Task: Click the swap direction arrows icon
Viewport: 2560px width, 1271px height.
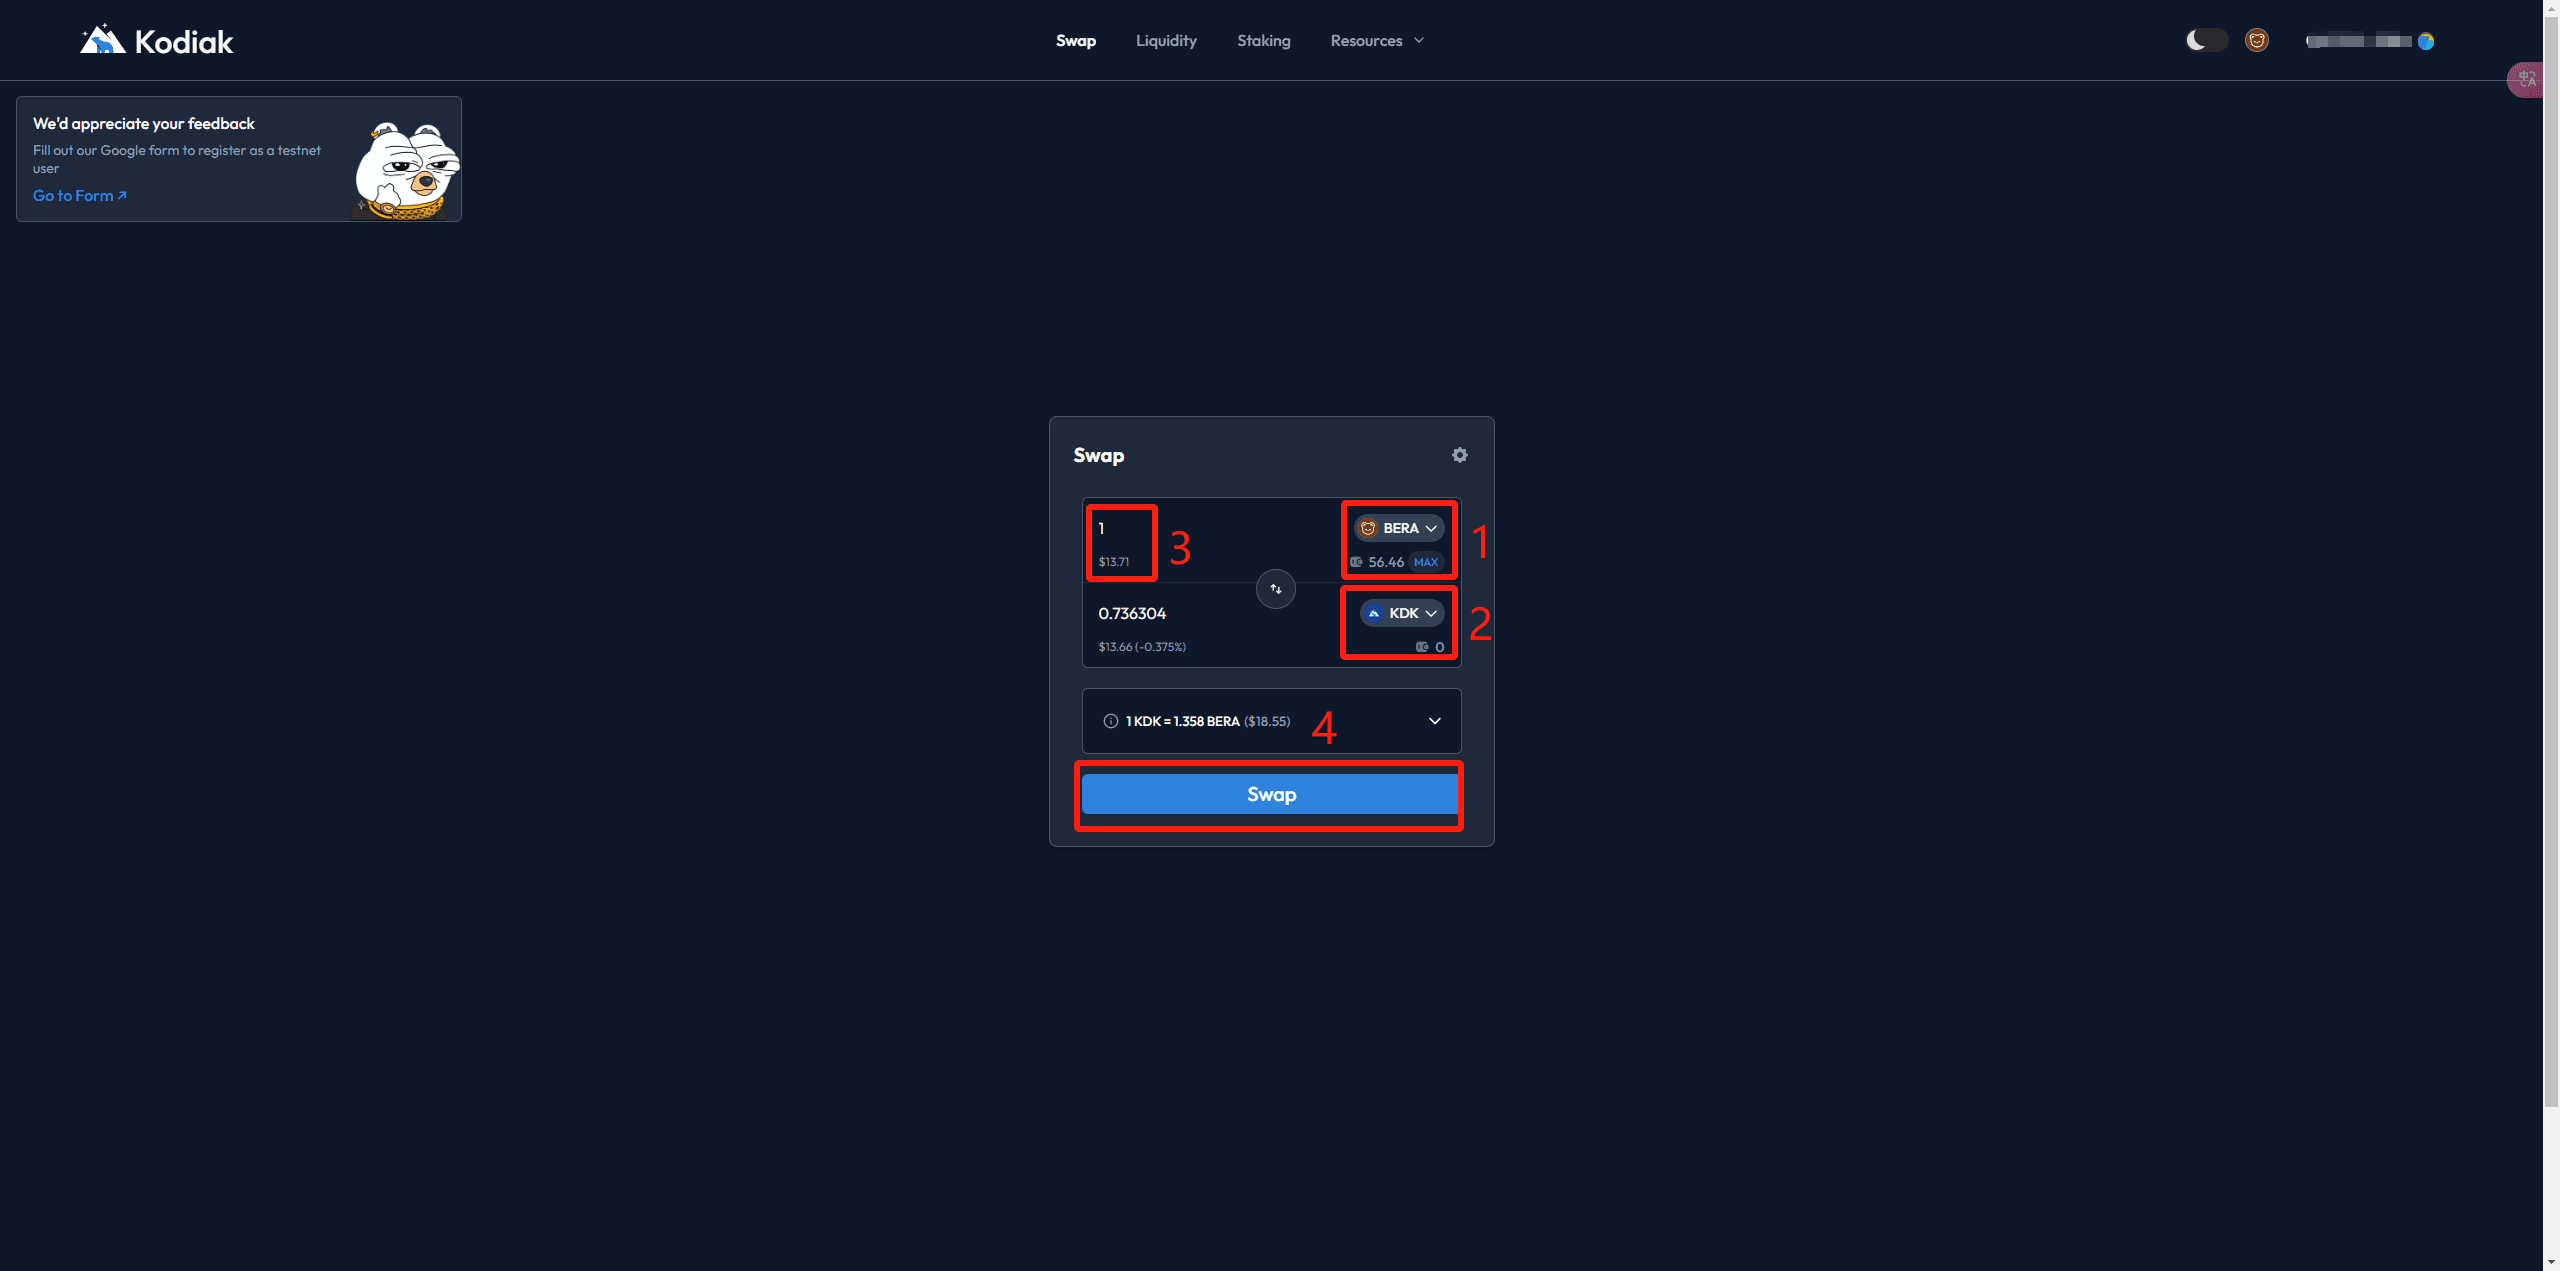Action: [x=1275, y=589]
